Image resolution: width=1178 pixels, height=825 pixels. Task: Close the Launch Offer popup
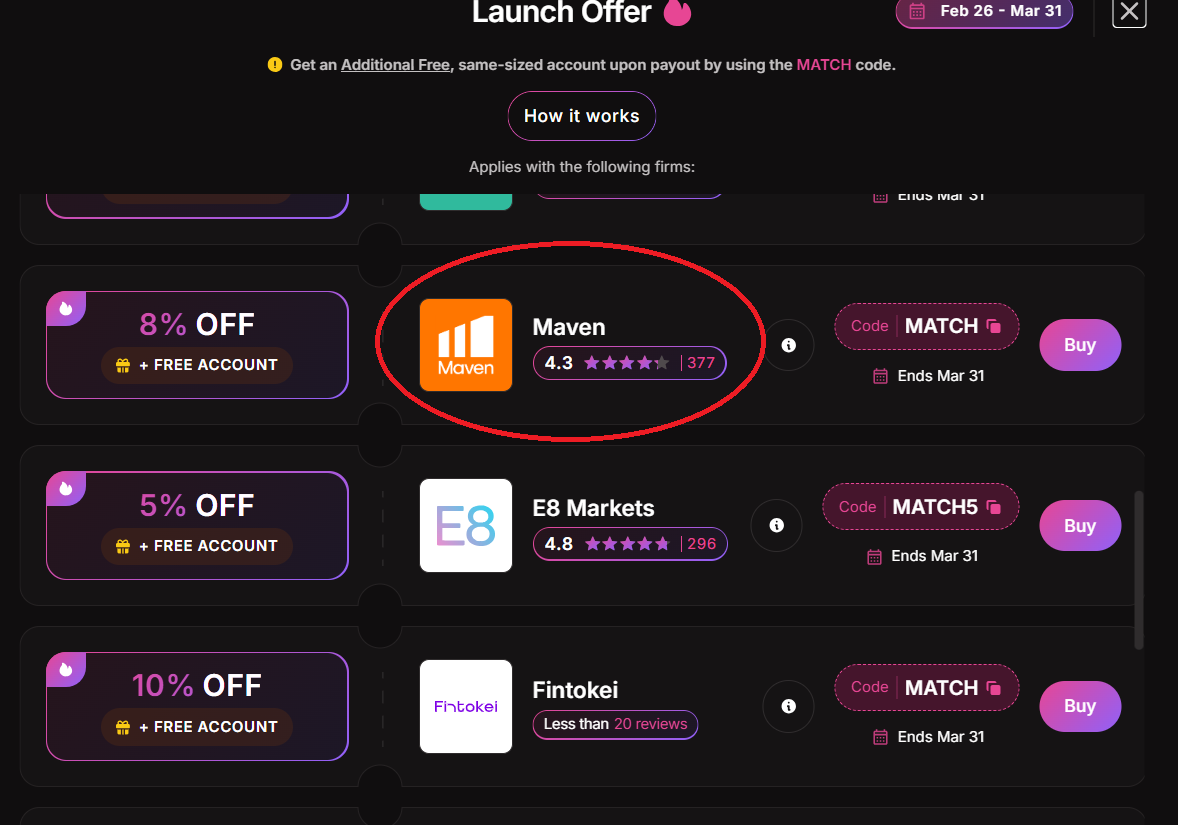tap(1129, 12)
